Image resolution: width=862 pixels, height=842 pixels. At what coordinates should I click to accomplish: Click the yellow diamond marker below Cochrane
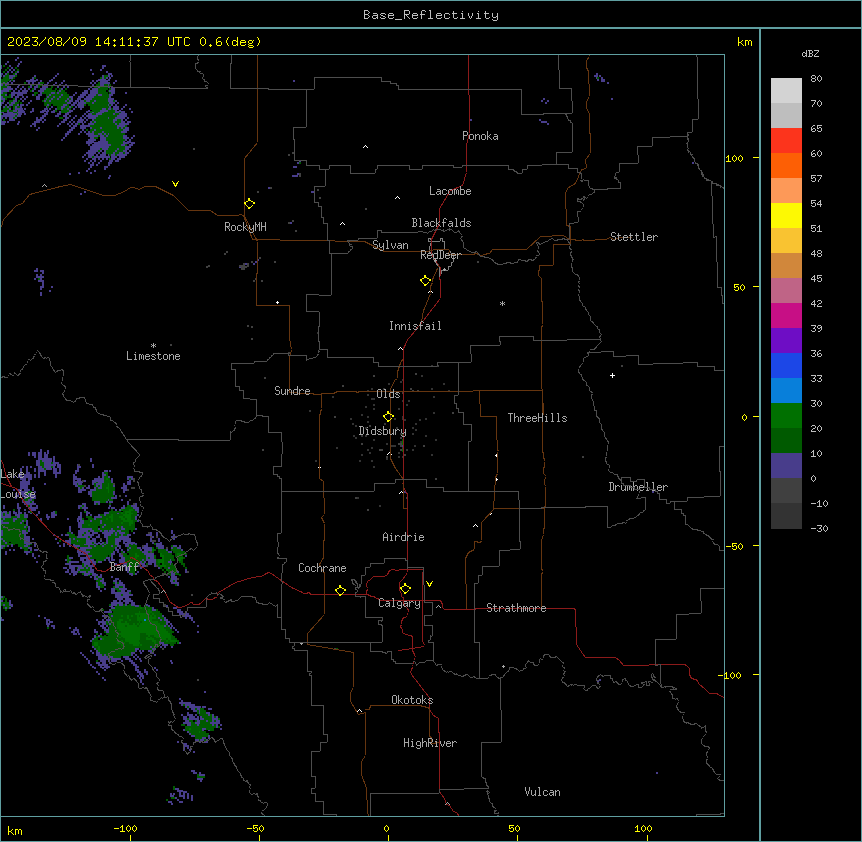coord(340,590)
